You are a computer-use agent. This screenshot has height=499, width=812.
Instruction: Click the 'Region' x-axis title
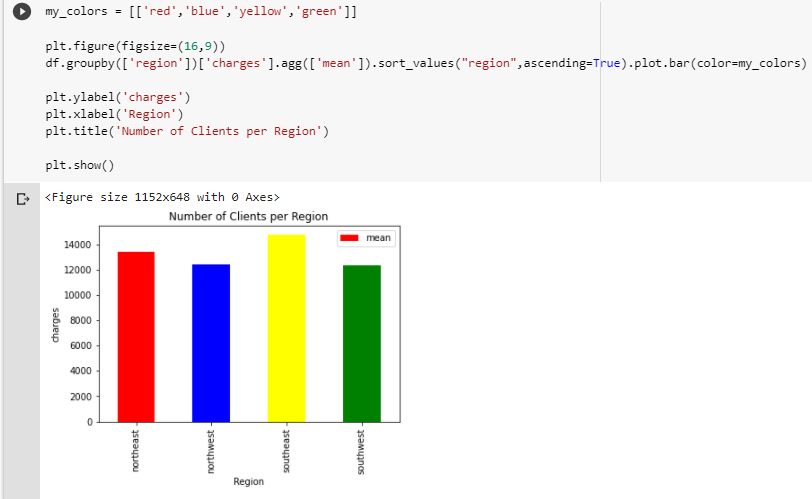point(249,481)
